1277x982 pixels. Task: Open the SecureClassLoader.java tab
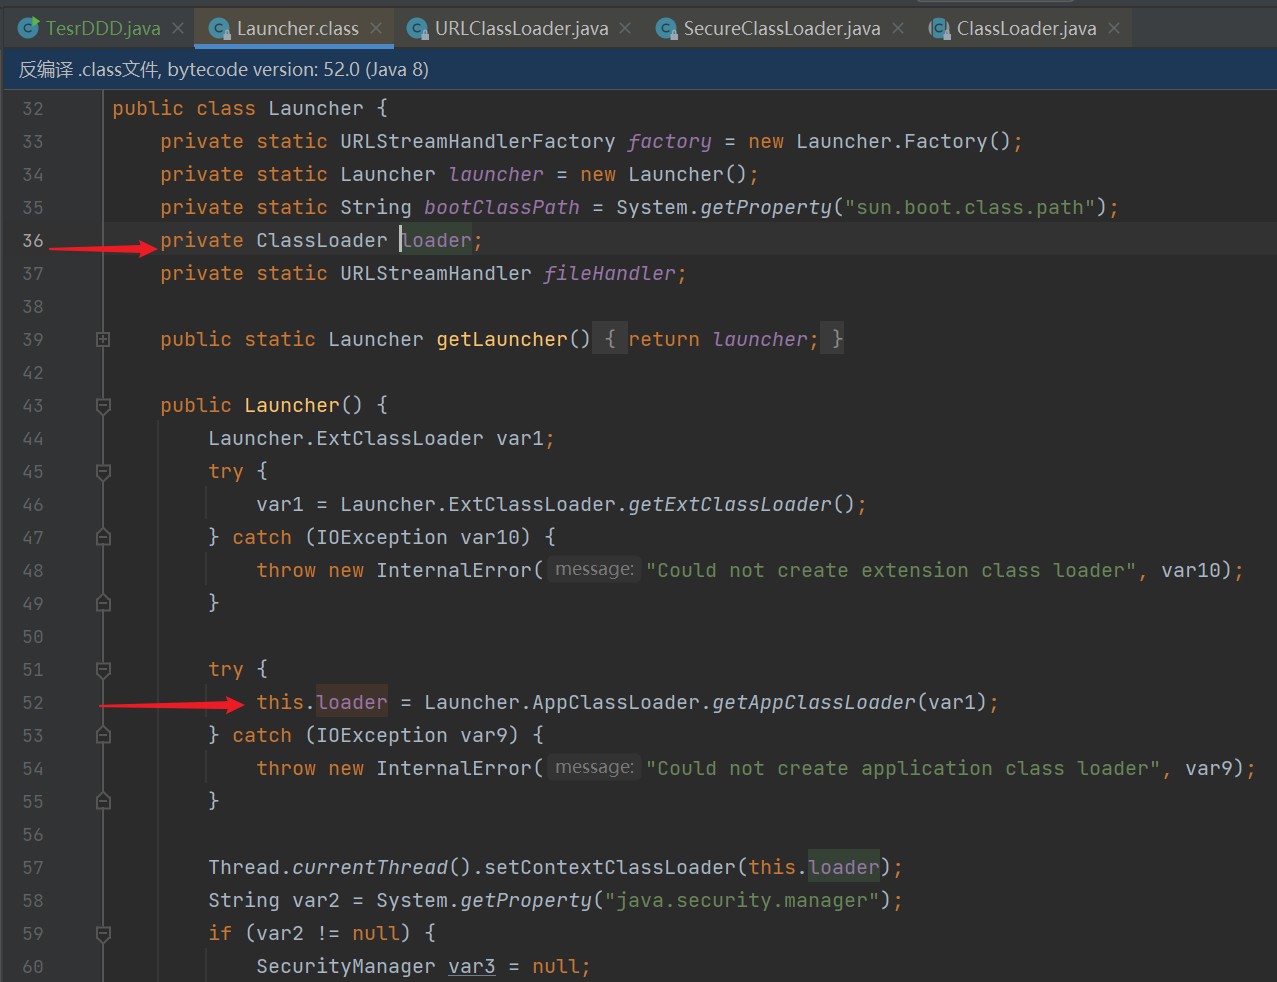click(x=781, y=28)
